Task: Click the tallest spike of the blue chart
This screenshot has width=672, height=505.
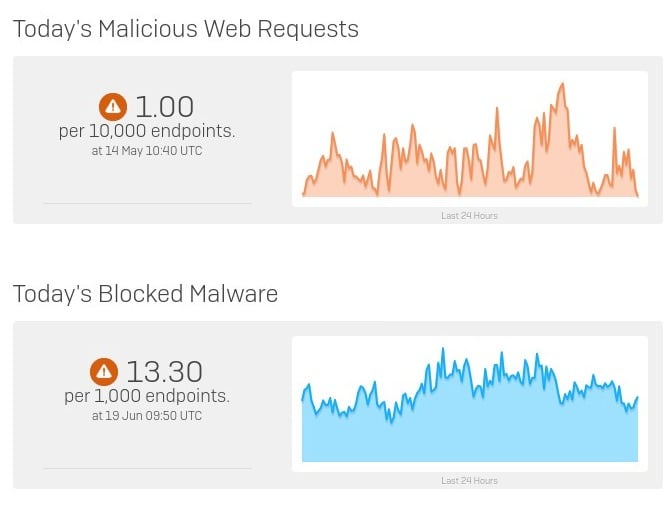Action: [x=443, y=349]
